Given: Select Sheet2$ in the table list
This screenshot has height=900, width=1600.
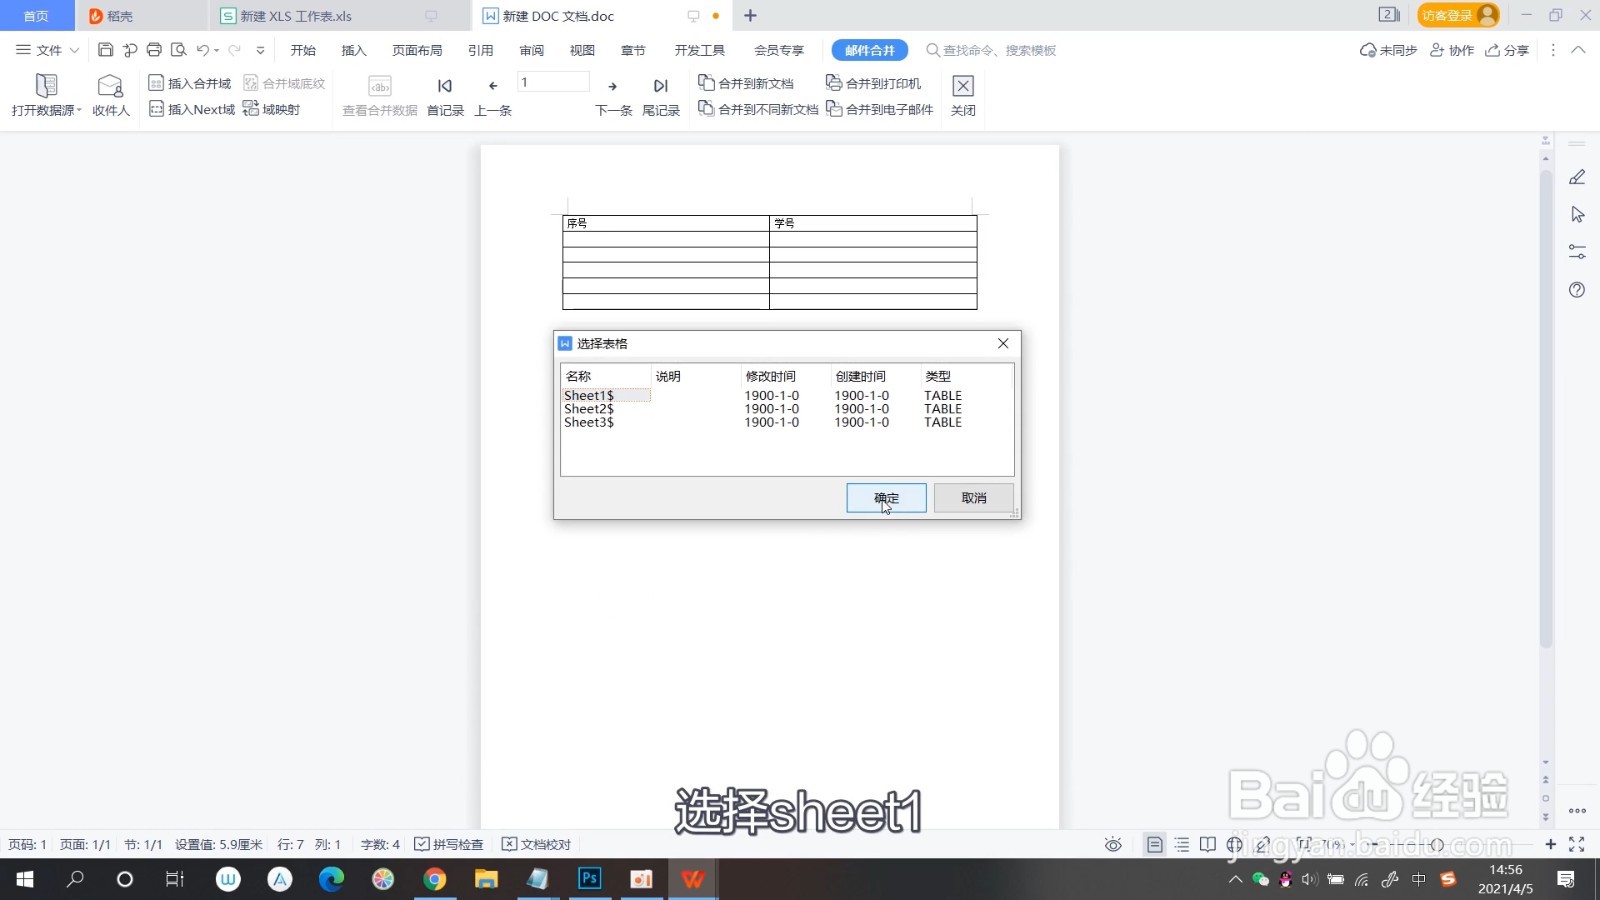Looking at the screenshot, I should pyautogui.click(x=589, y=409).
